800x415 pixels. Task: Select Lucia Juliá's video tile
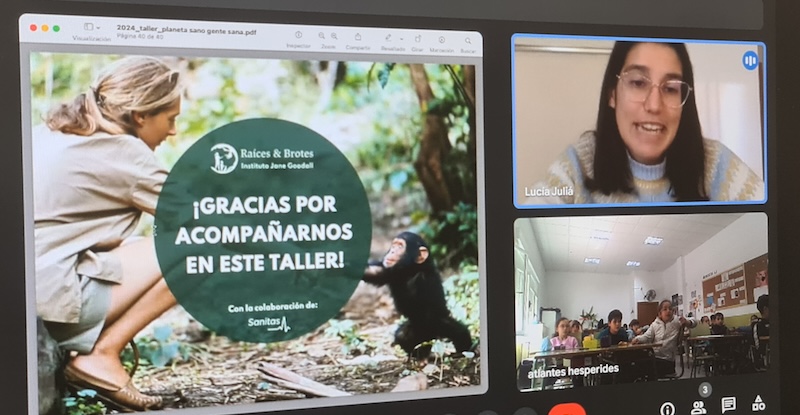click(x=640, y=120)
